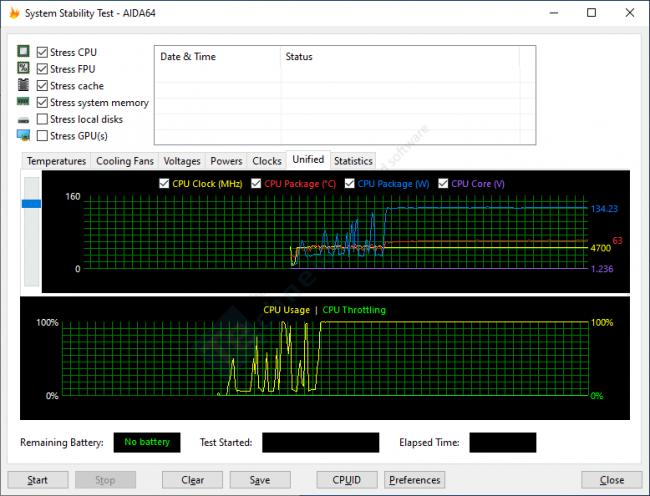Image resolution: width=650 pixels, height=496 pixels.
Task: Enable the Stress GPU(s) checkbox
Action: [42, 135]
